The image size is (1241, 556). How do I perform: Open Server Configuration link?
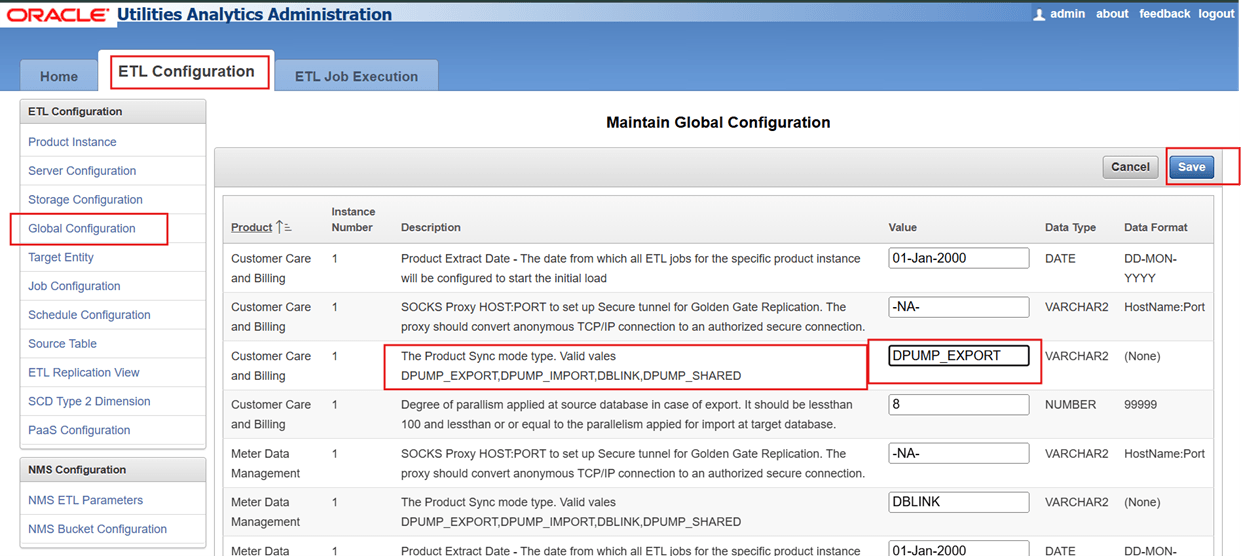[x=82, y=171]
